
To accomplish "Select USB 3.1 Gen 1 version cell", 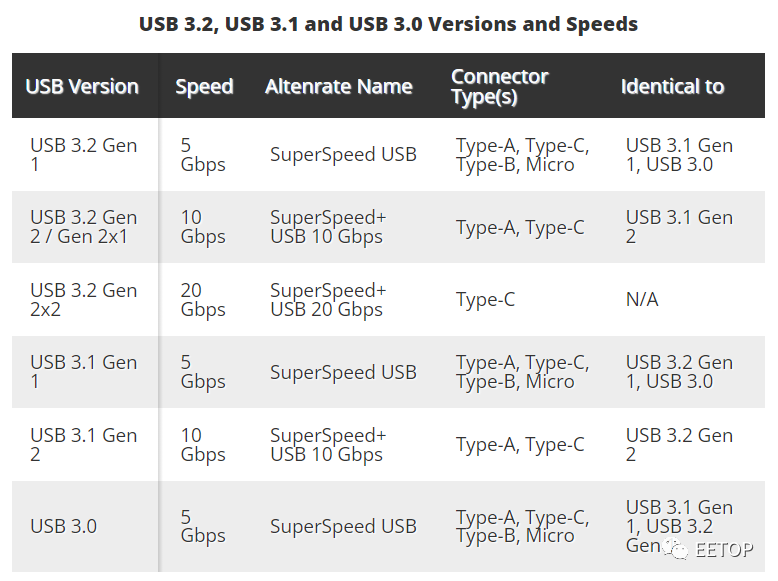I will (x=83, y=372).
